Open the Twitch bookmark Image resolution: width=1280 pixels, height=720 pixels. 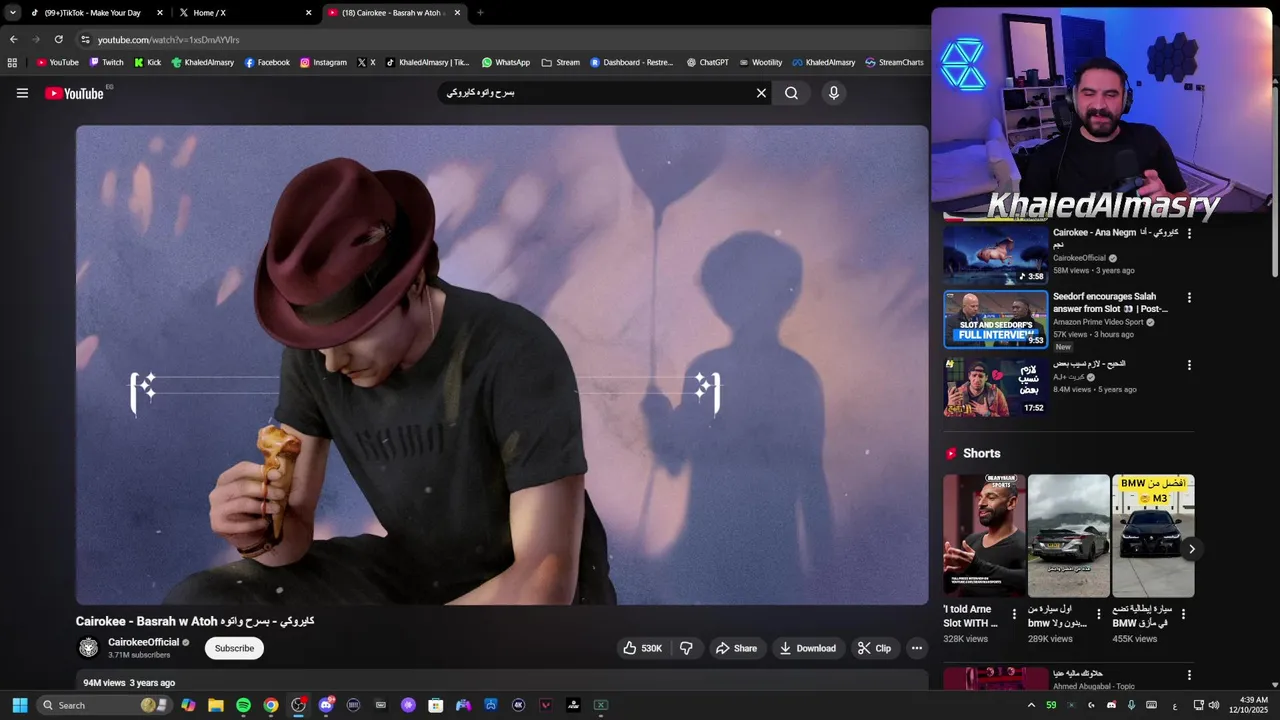coord(106,62)
